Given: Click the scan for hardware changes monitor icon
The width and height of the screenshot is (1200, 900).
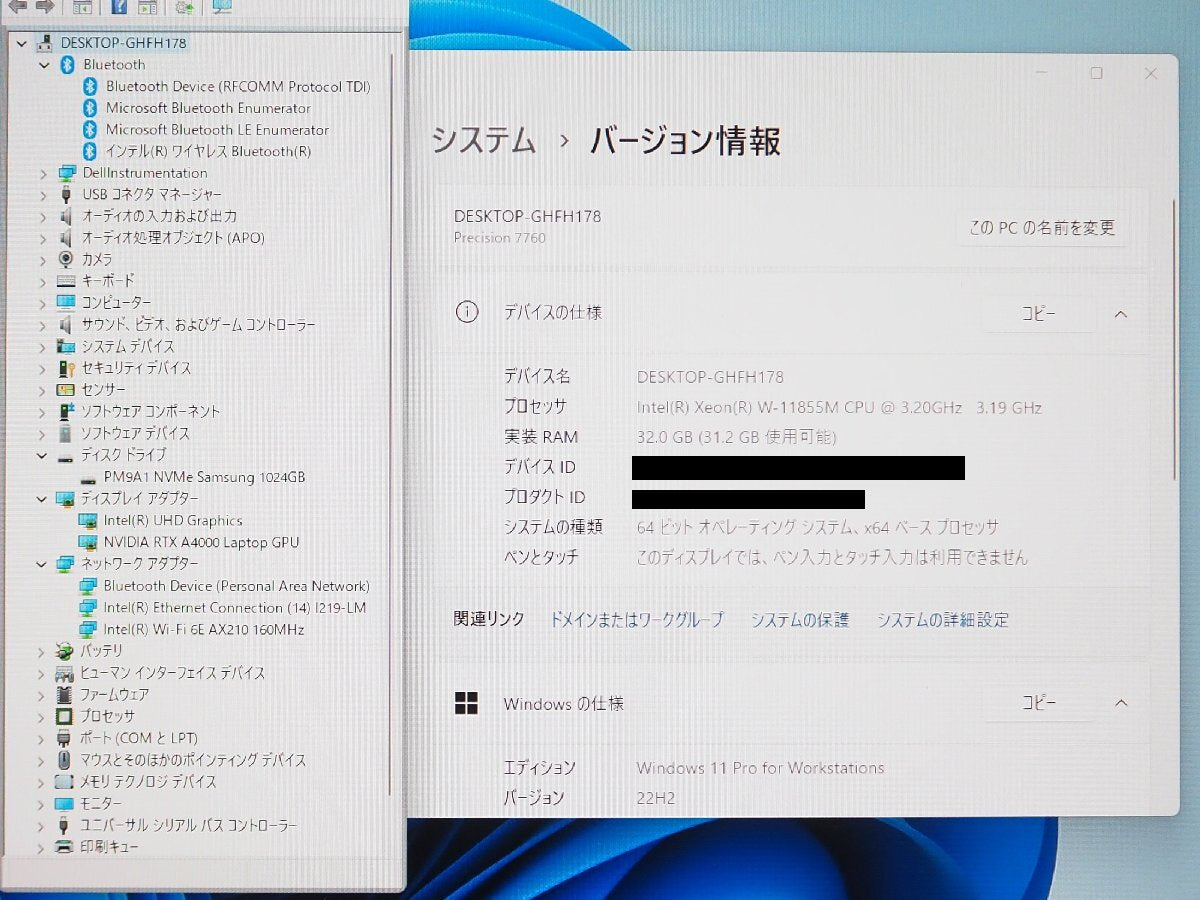Looking at the screenshot, I should [x=222, y=7].
